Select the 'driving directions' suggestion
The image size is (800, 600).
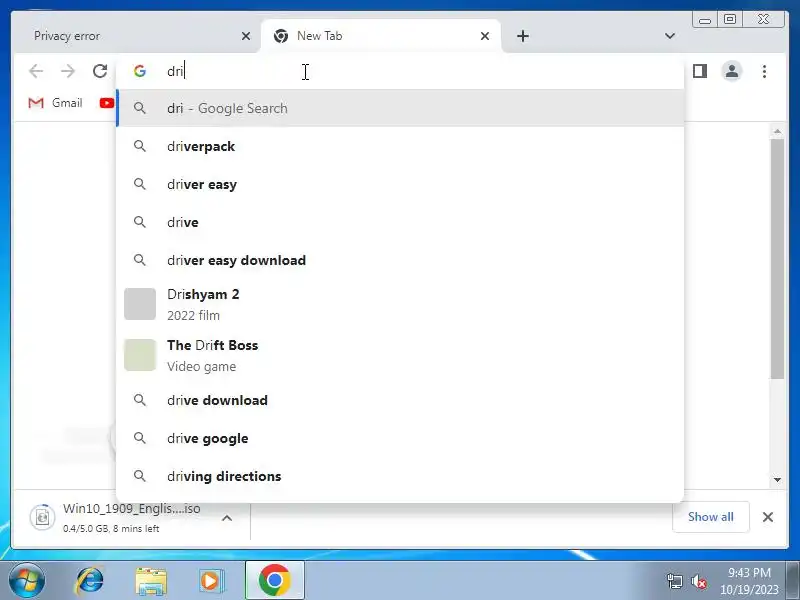pos(400,476)
